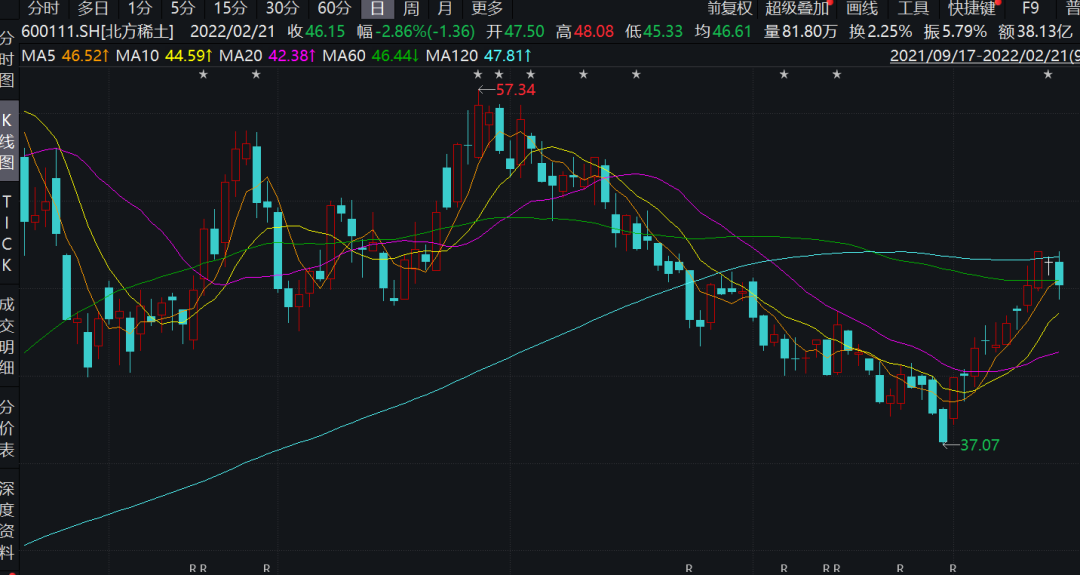This screenshot has width=1080, height=575.
Task: Click the rightmost star marker near the latest candle
Action: point(1047,75)
